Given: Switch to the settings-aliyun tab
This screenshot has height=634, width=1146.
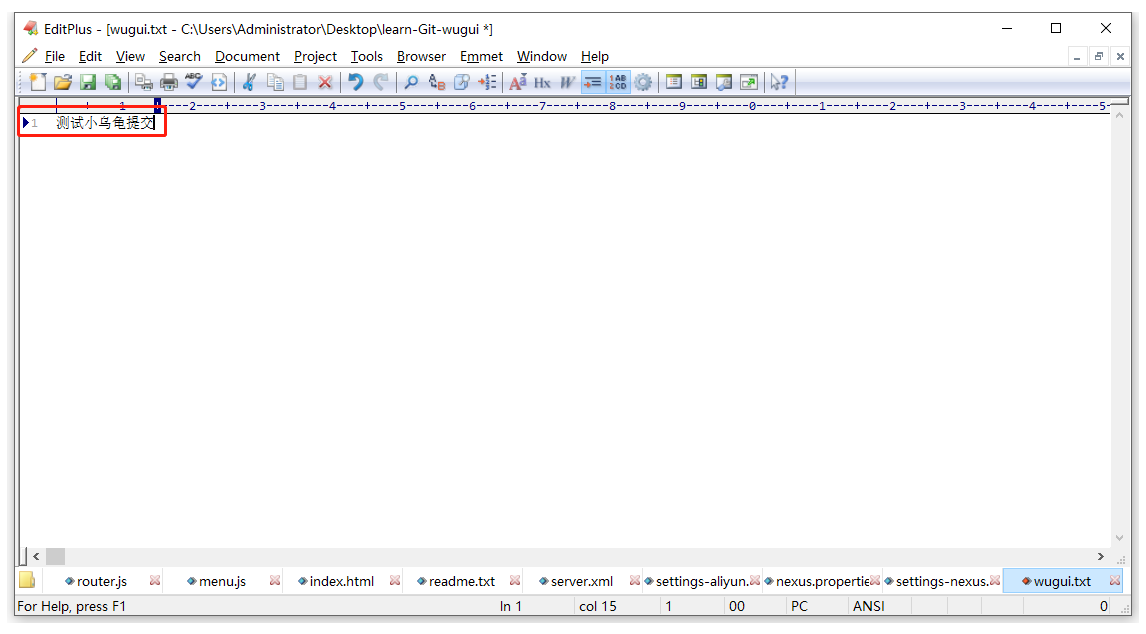Looking at the screenshot, I should 700,581.
